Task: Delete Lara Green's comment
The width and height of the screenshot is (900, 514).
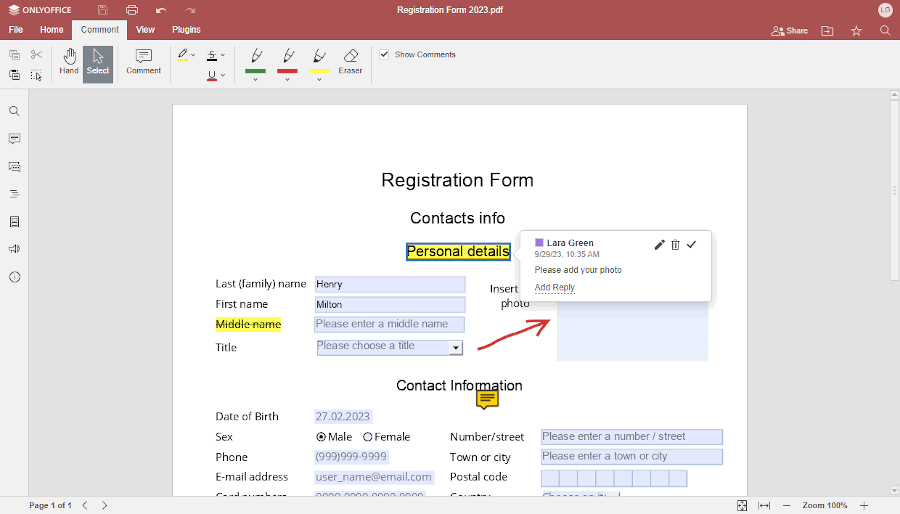Action: [675, 245]
